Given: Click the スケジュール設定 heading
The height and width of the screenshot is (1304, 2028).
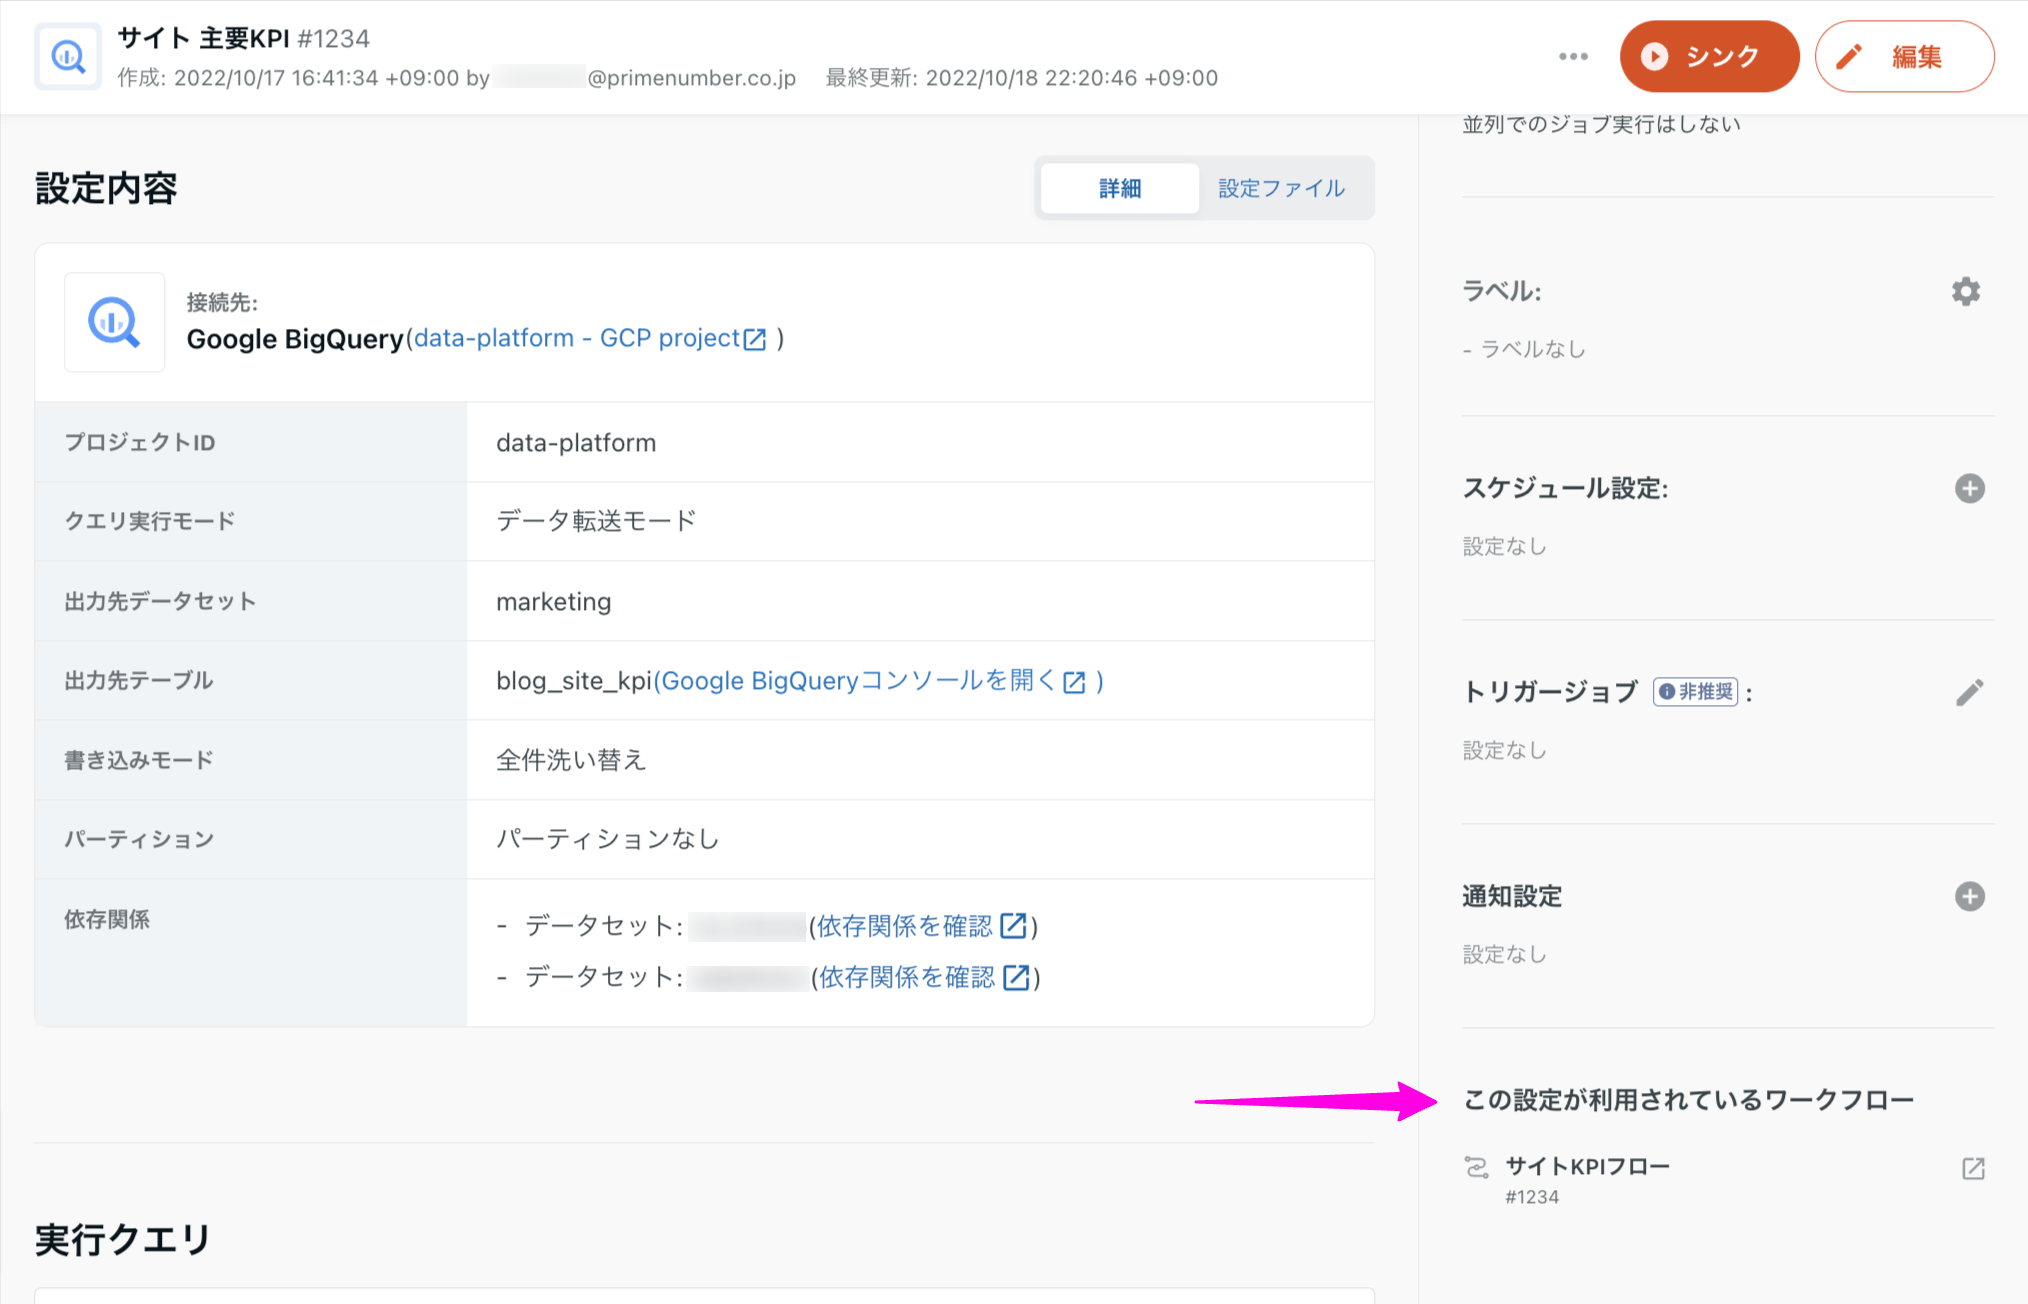Looking at the screenshot, I should click(1565, 488).
